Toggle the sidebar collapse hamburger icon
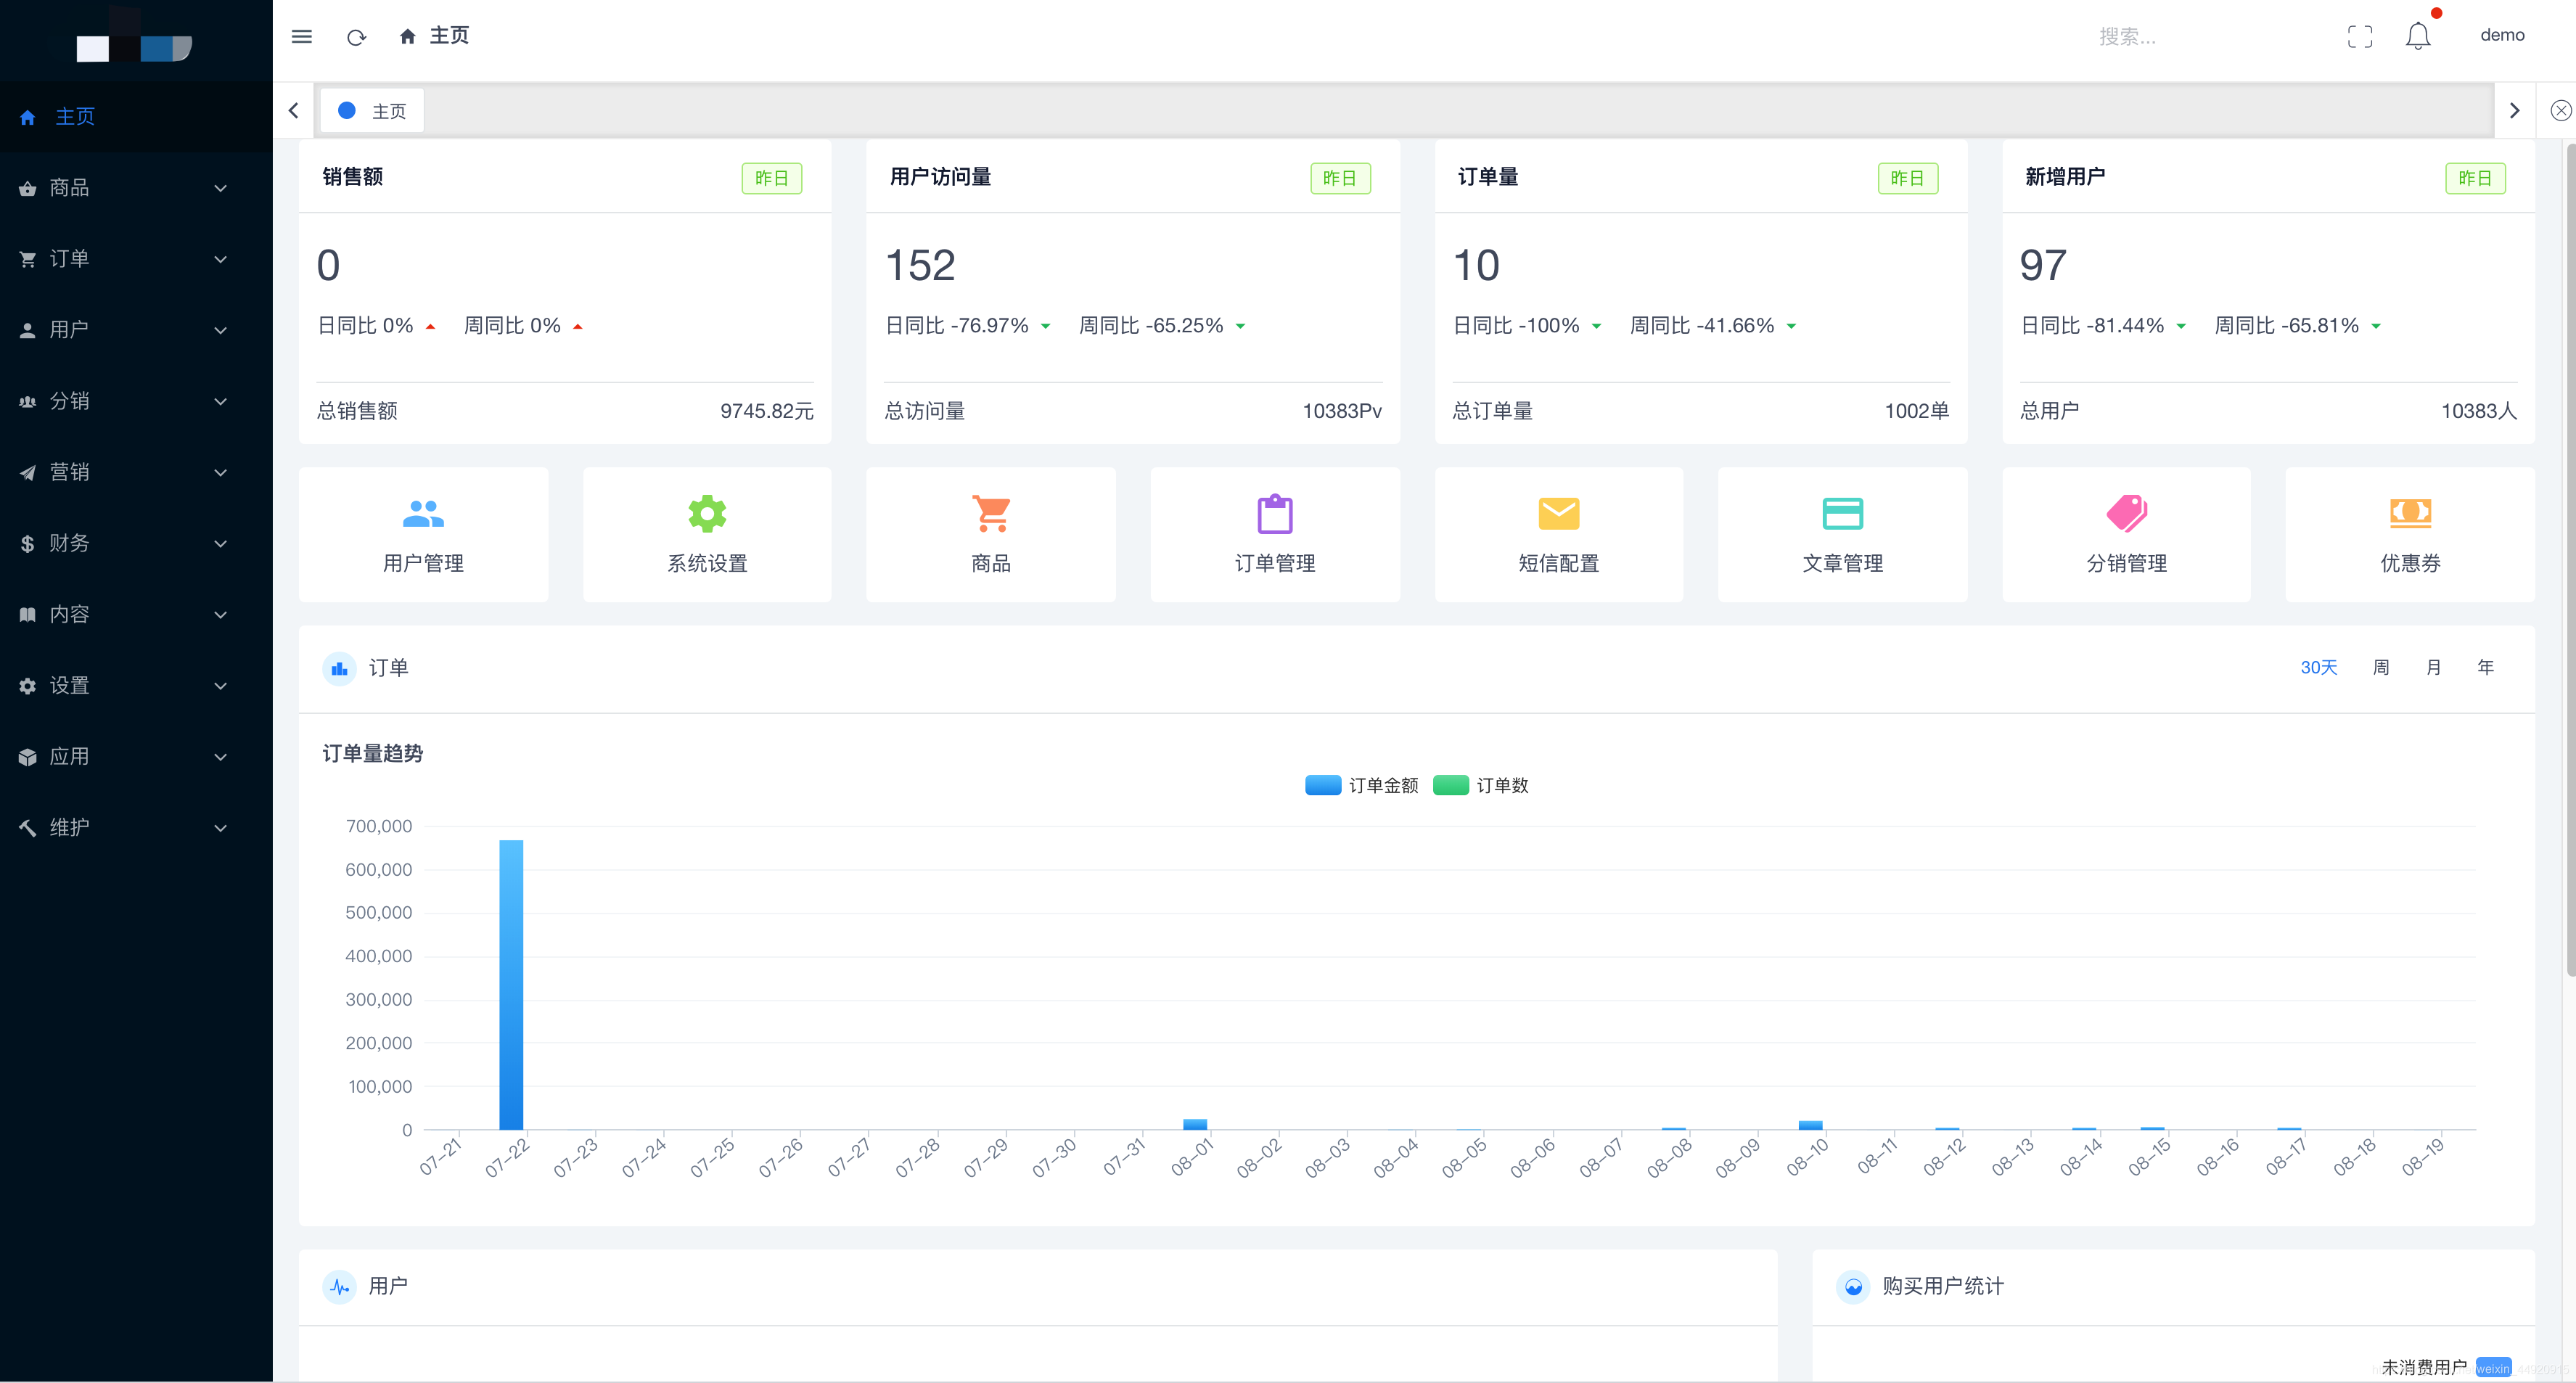This screenshot has width=2576, height=1383. click(301, 37)
